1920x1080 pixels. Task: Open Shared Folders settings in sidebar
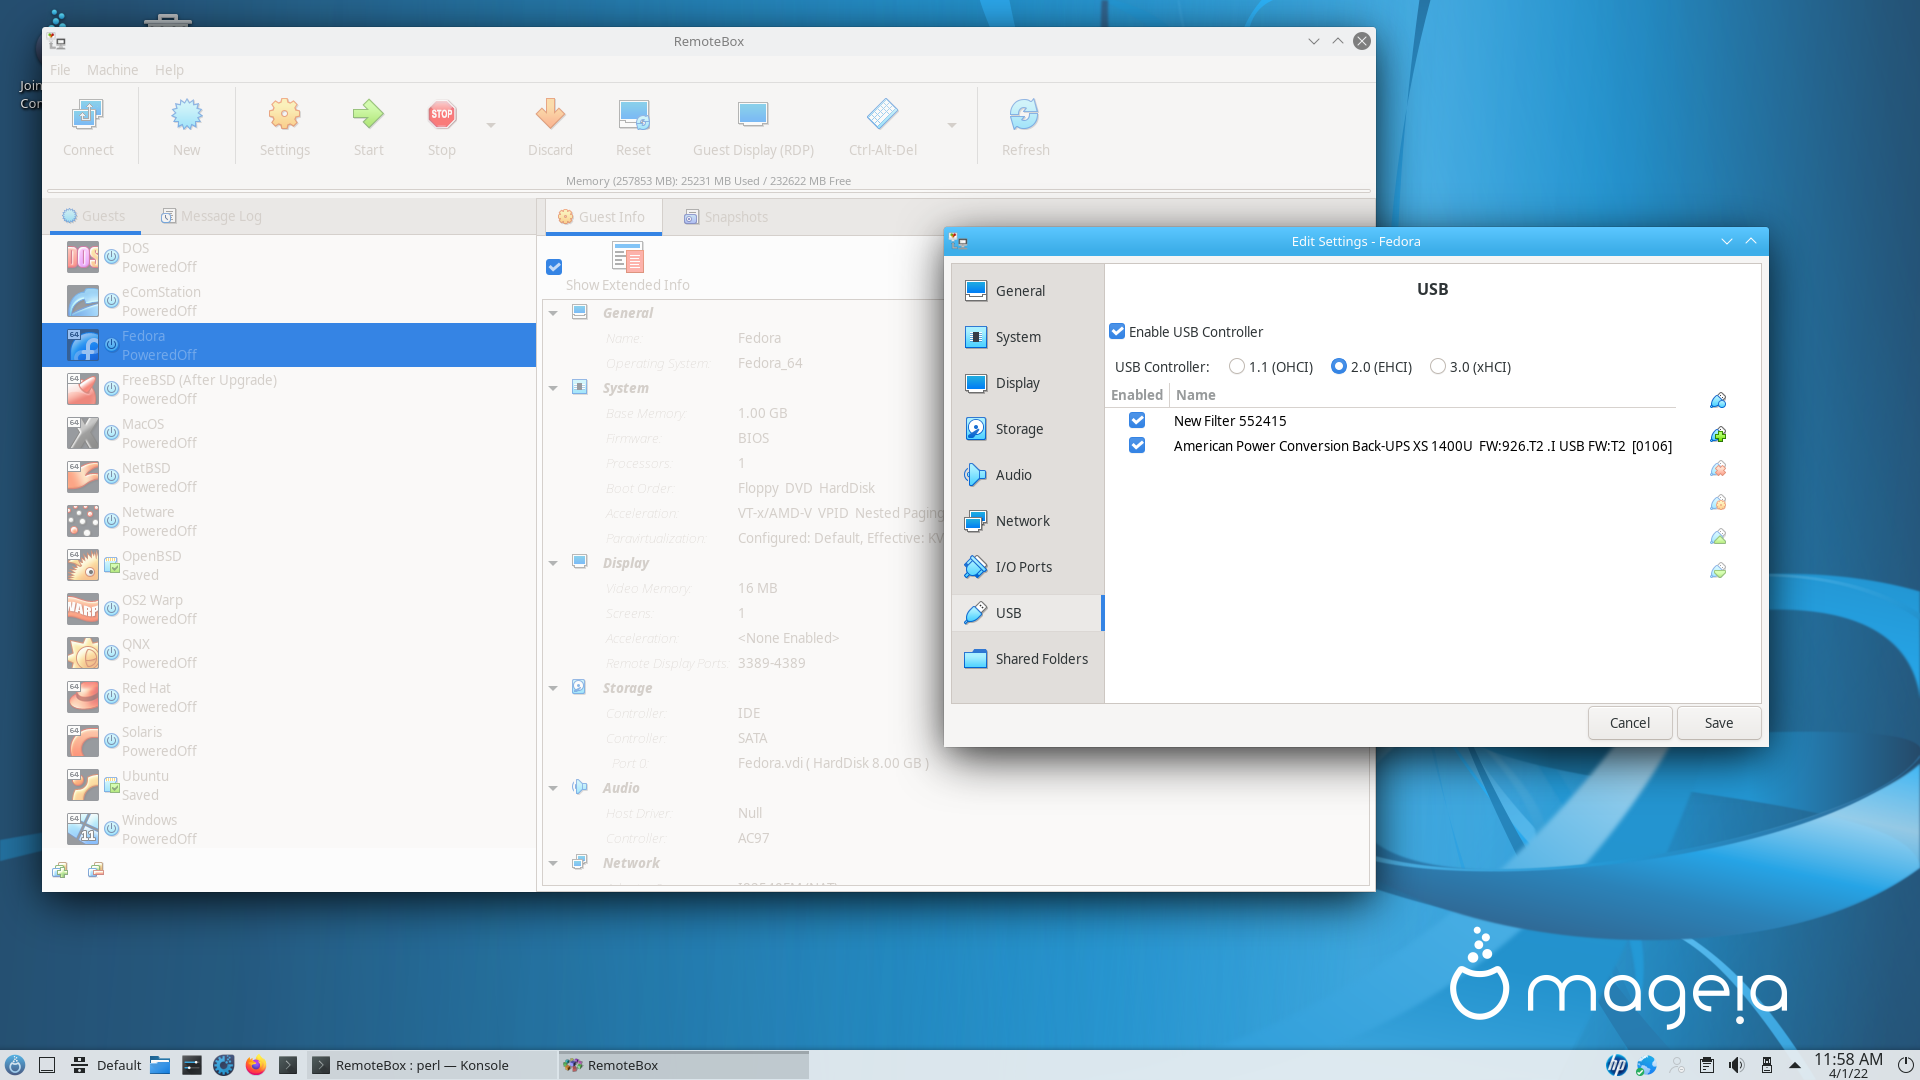1041,658
